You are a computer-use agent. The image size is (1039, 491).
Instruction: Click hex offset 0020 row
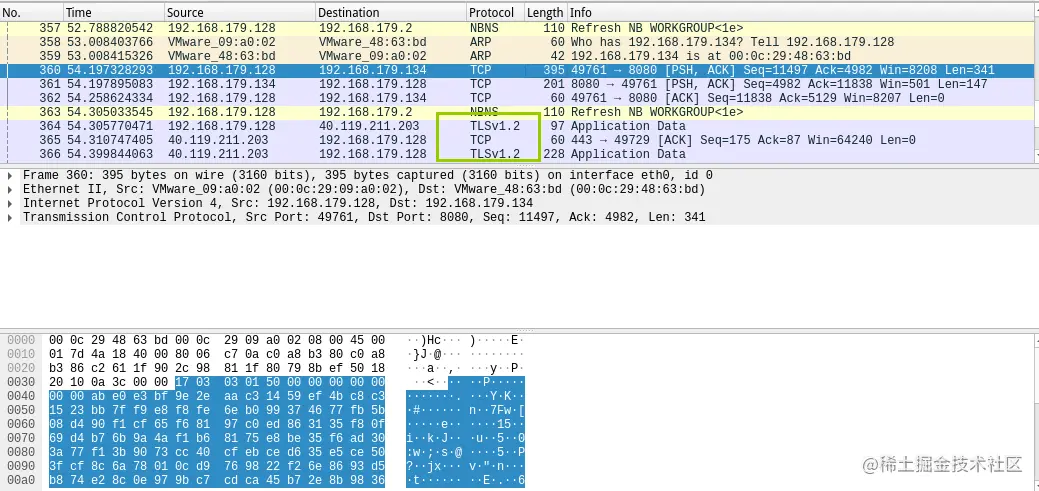pyautogui.click(x=20, y=368)
